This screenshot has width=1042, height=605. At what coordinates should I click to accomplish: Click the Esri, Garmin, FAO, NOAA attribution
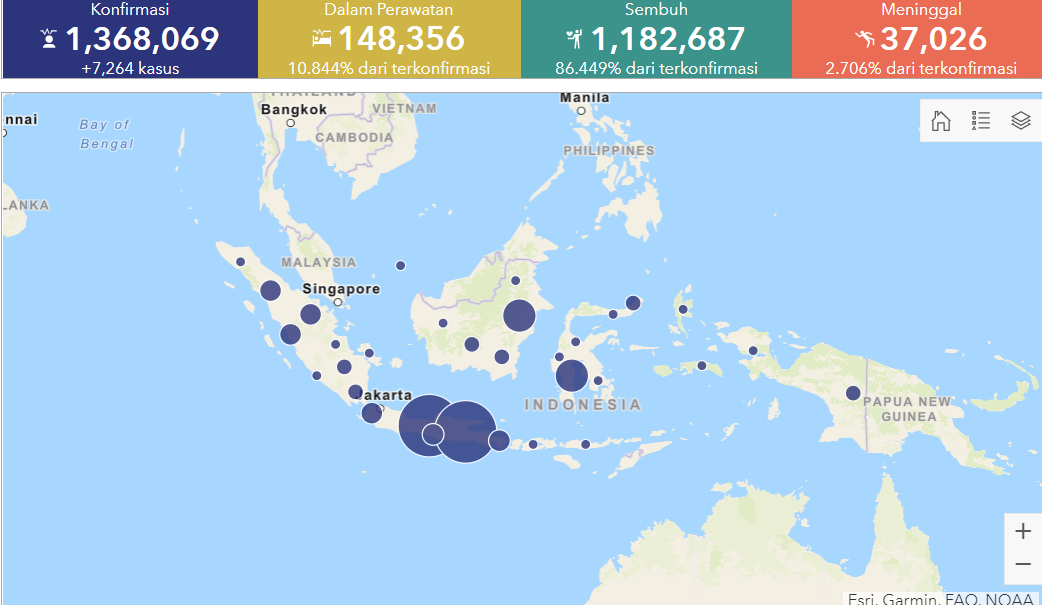[941, 598]
